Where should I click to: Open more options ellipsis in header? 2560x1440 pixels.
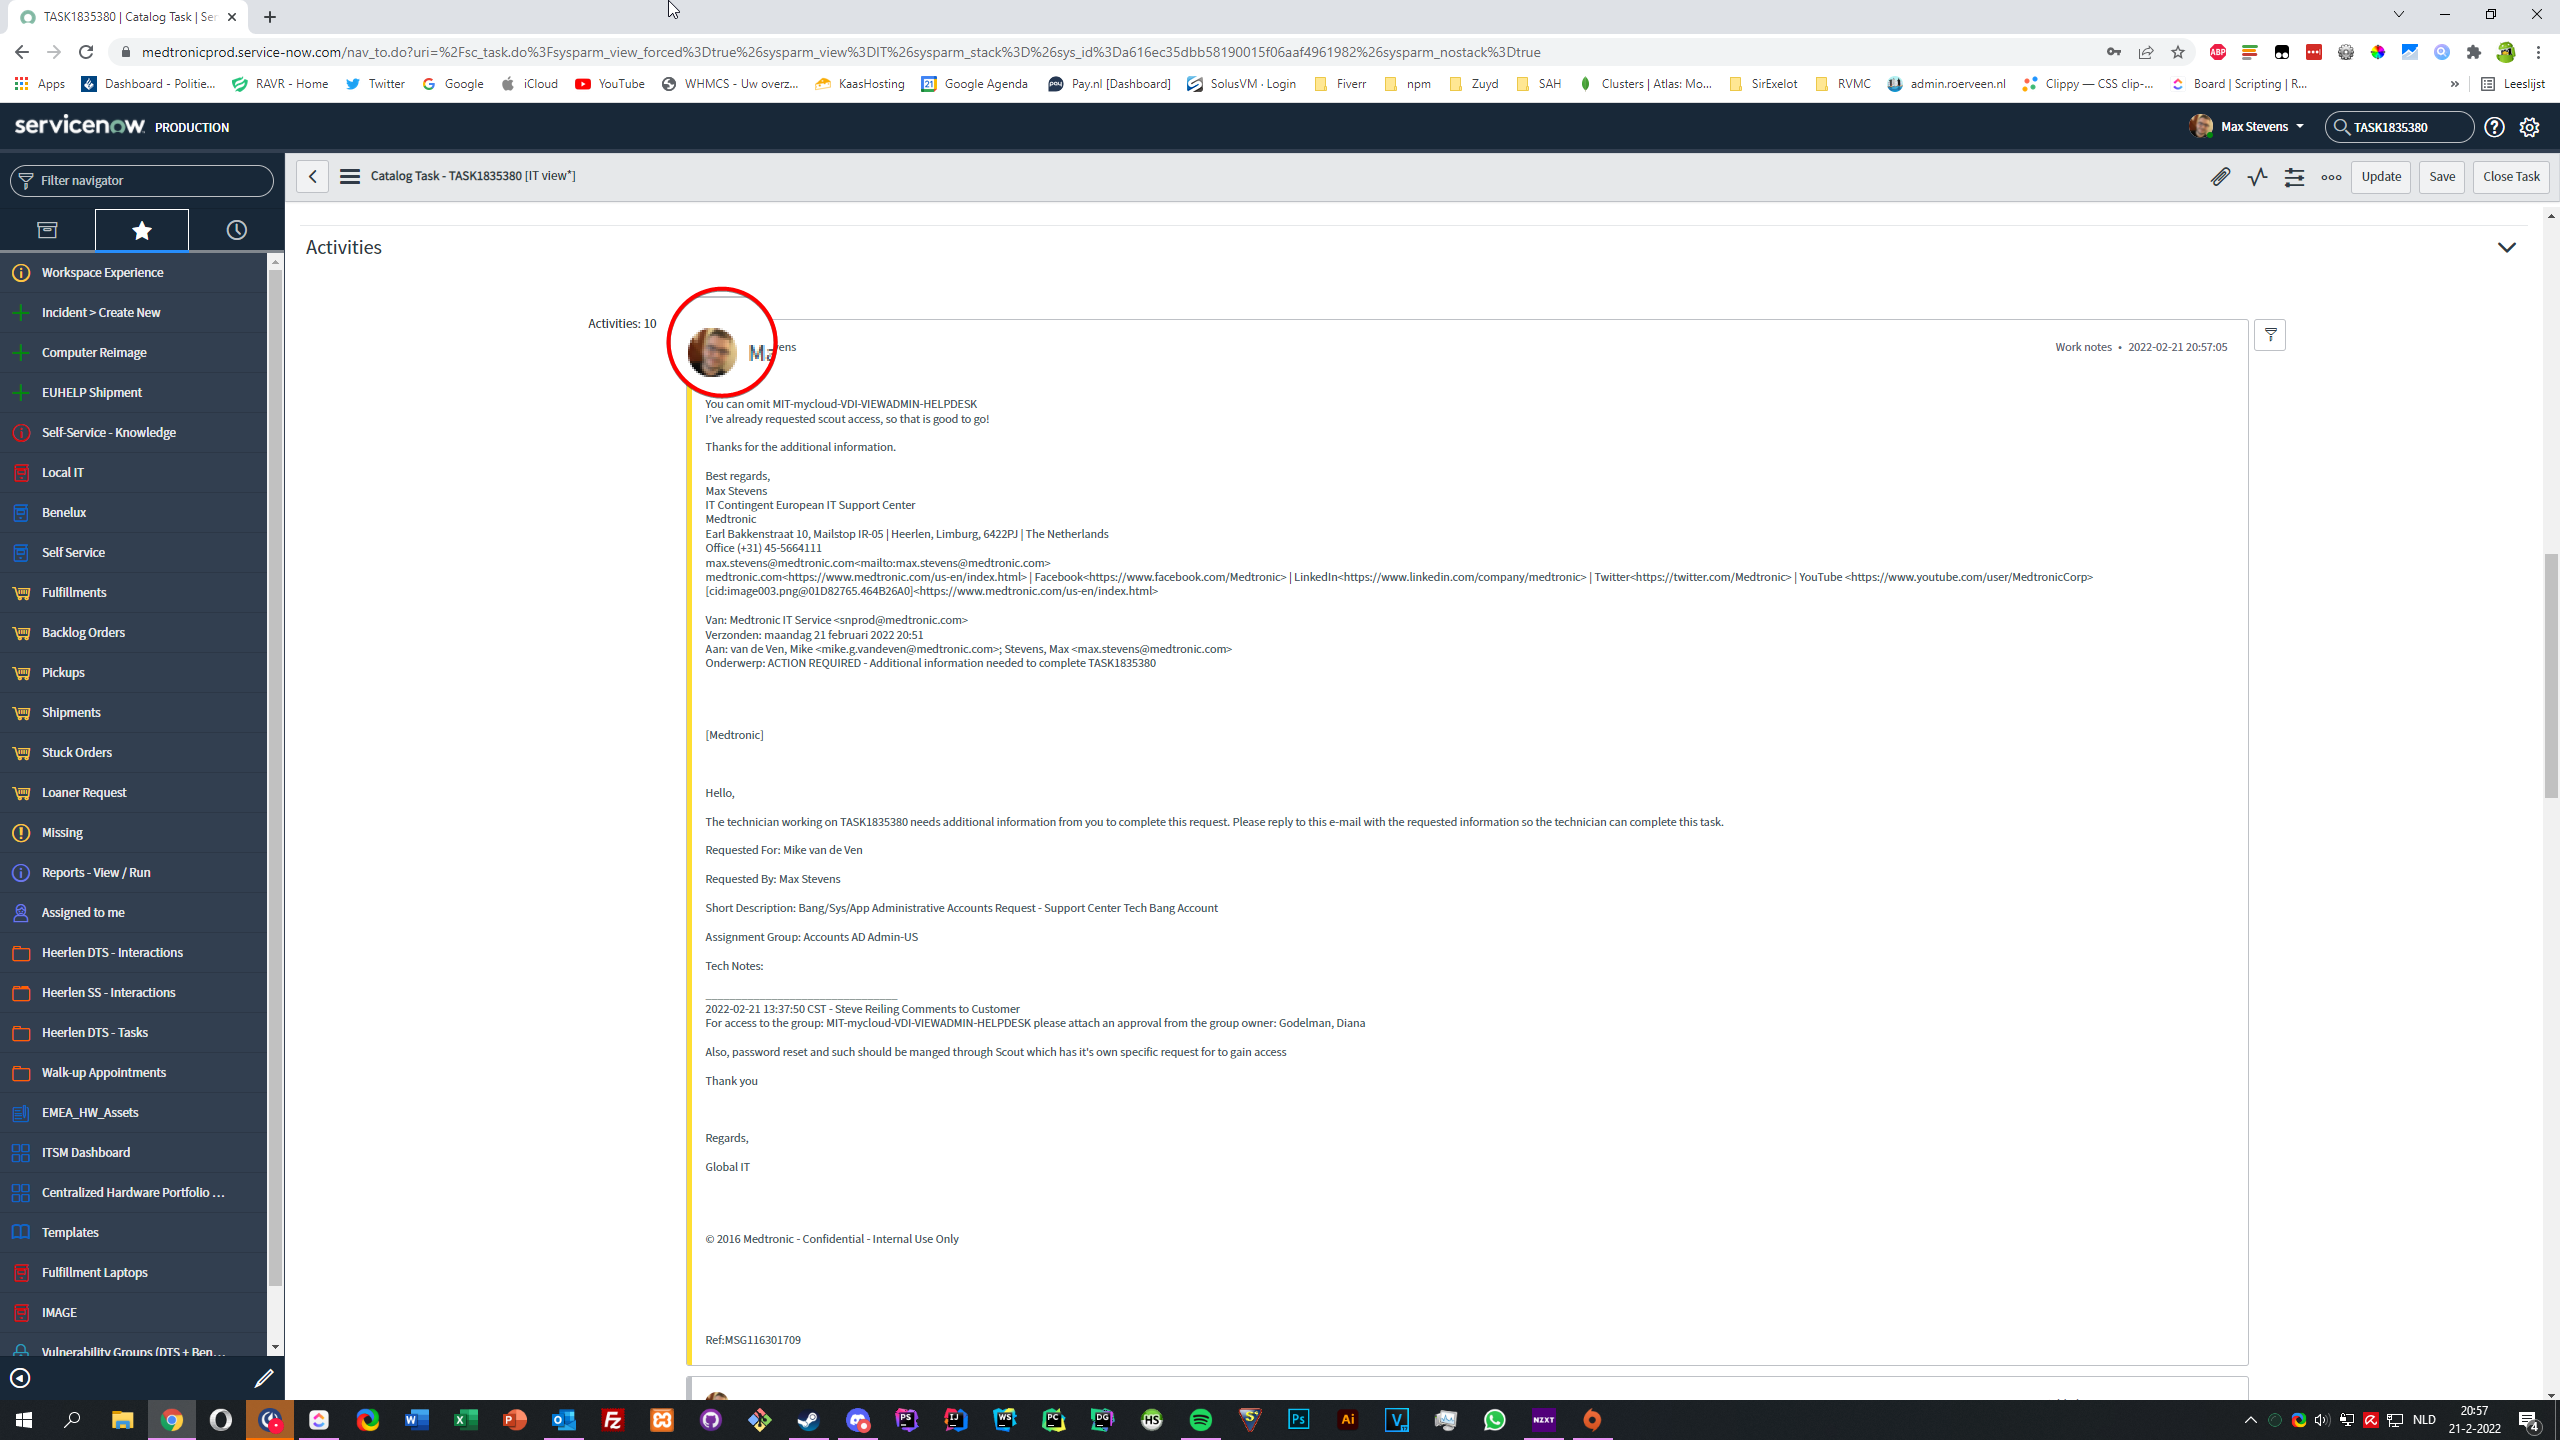click(x=2331, y=177)
